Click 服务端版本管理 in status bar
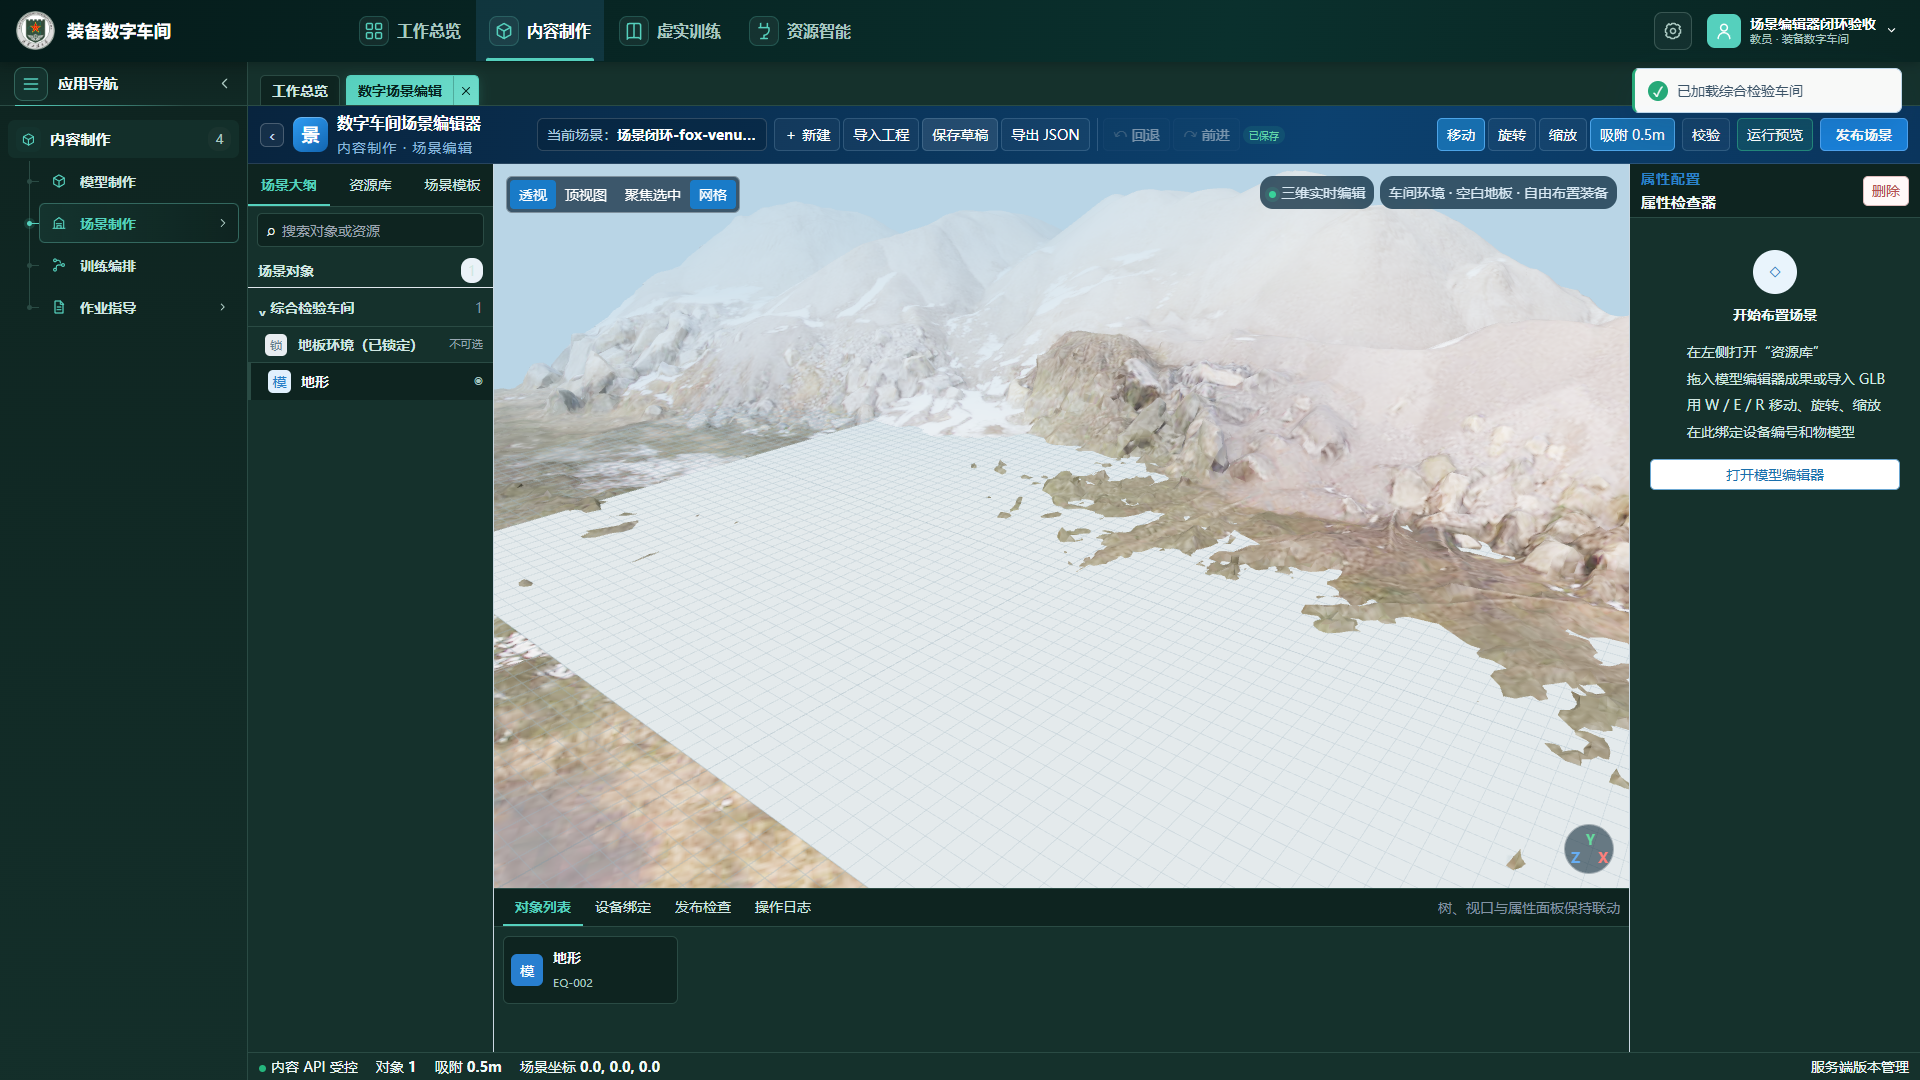This screenshot has width=1920, height=1080. 1860,1067
